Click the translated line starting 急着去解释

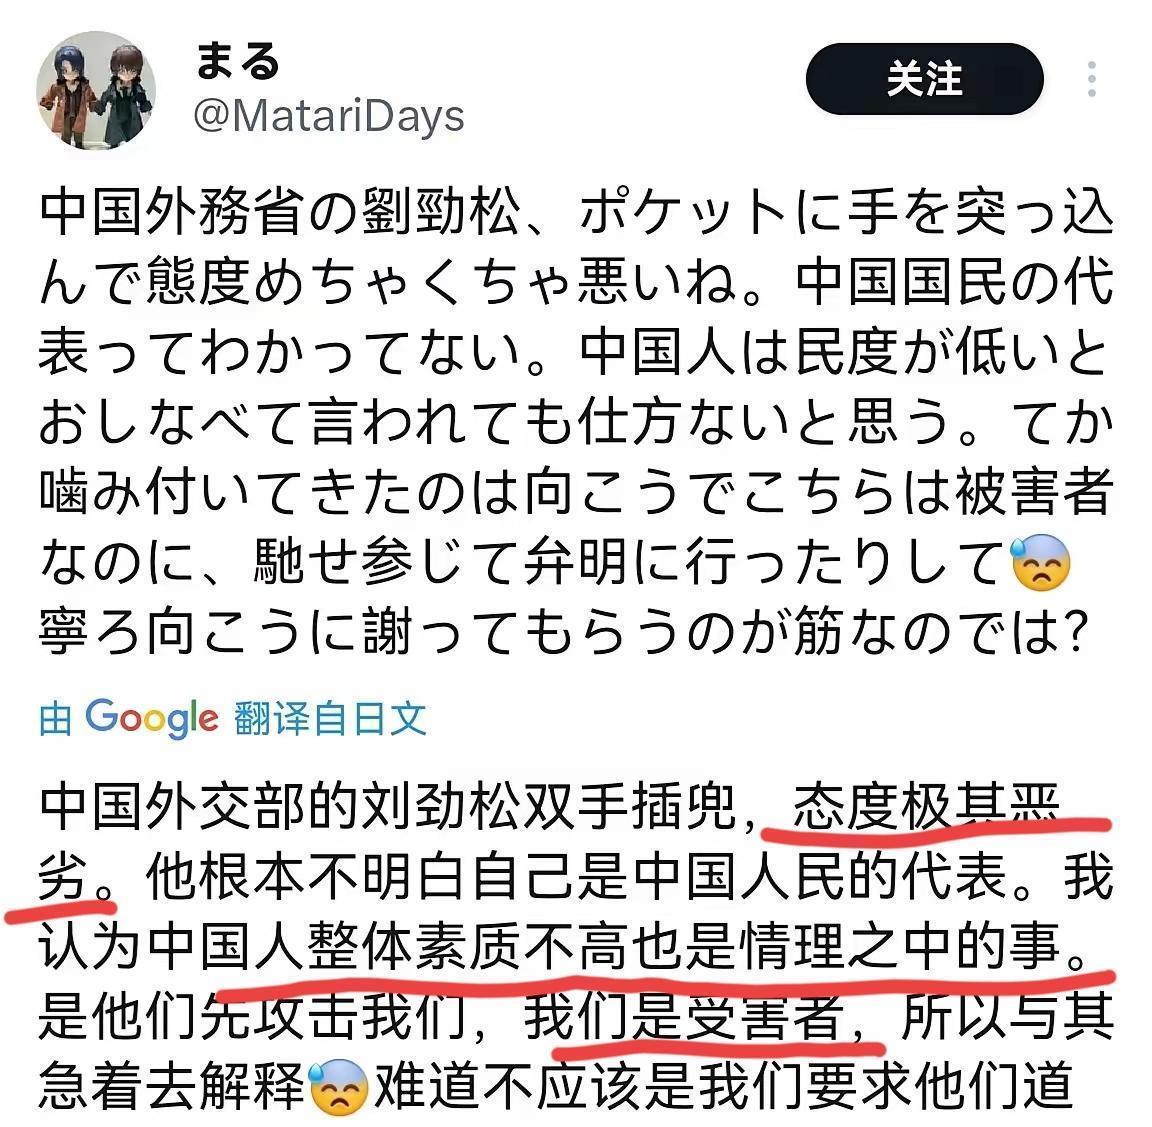coord(556,1087)
